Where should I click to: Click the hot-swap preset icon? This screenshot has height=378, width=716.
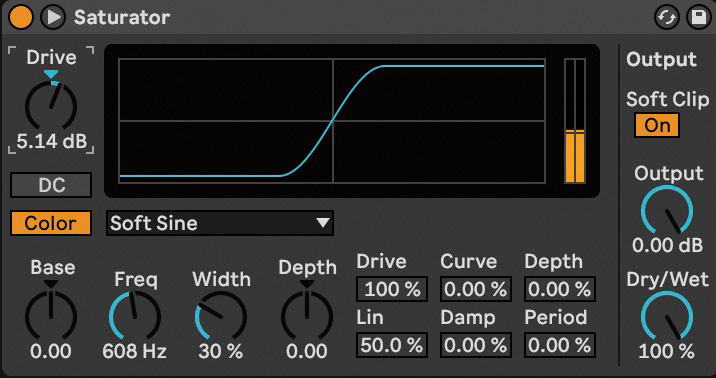pos(667,18)
